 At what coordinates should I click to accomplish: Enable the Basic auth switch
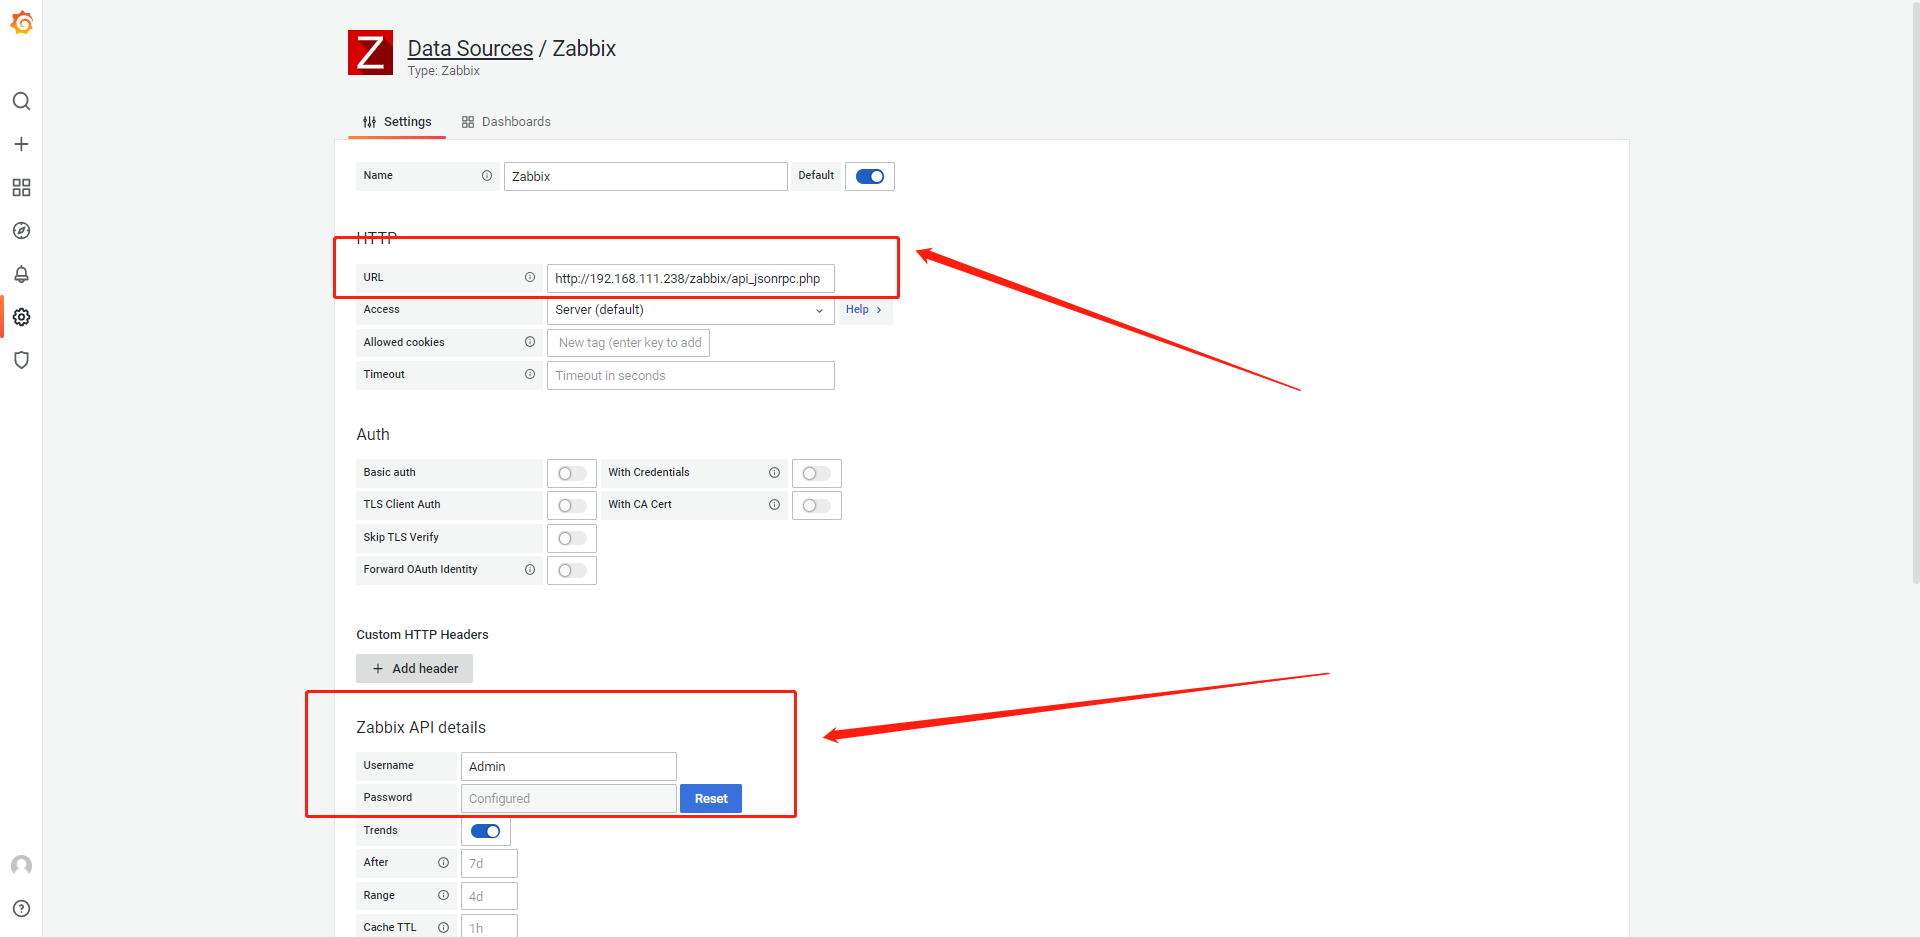click(x=572, y=474)
